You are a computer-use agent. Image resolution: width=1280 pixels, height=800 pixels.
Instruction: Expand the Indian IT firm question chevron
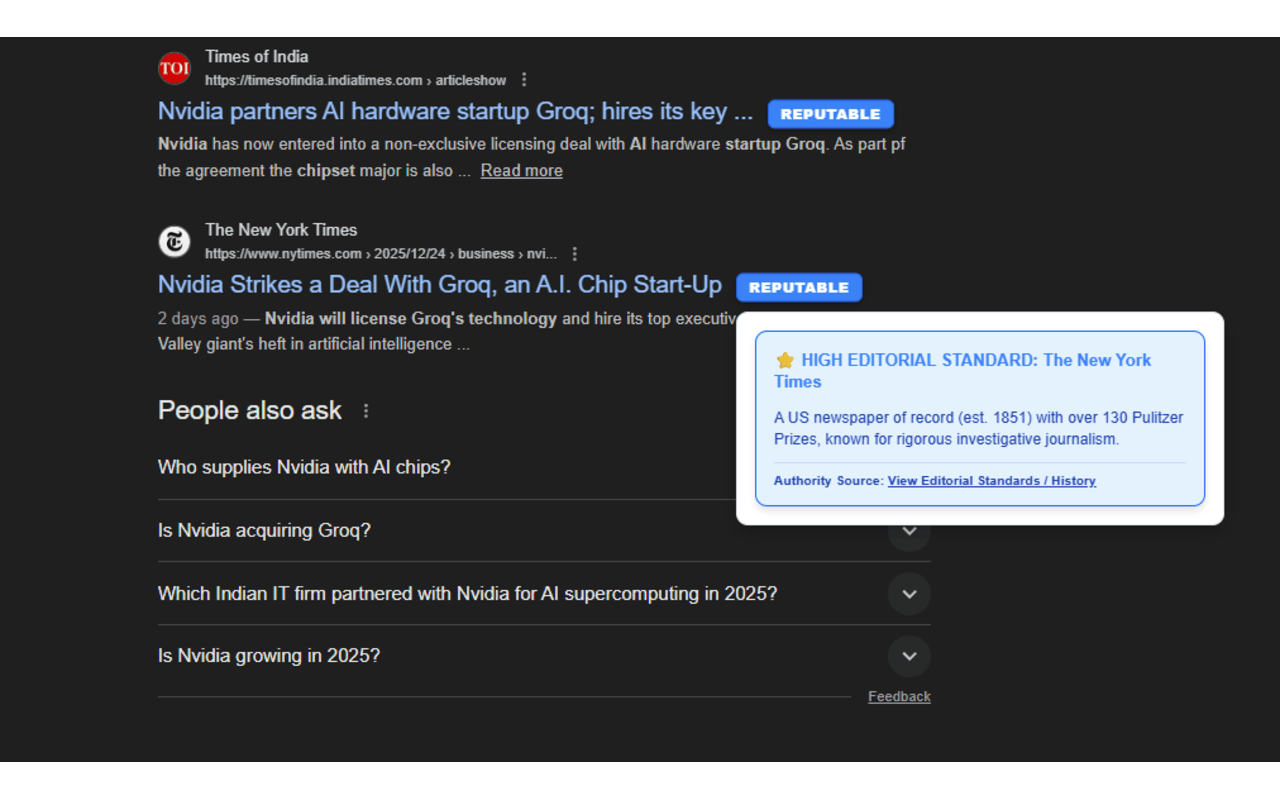click(x=909, y=594)
